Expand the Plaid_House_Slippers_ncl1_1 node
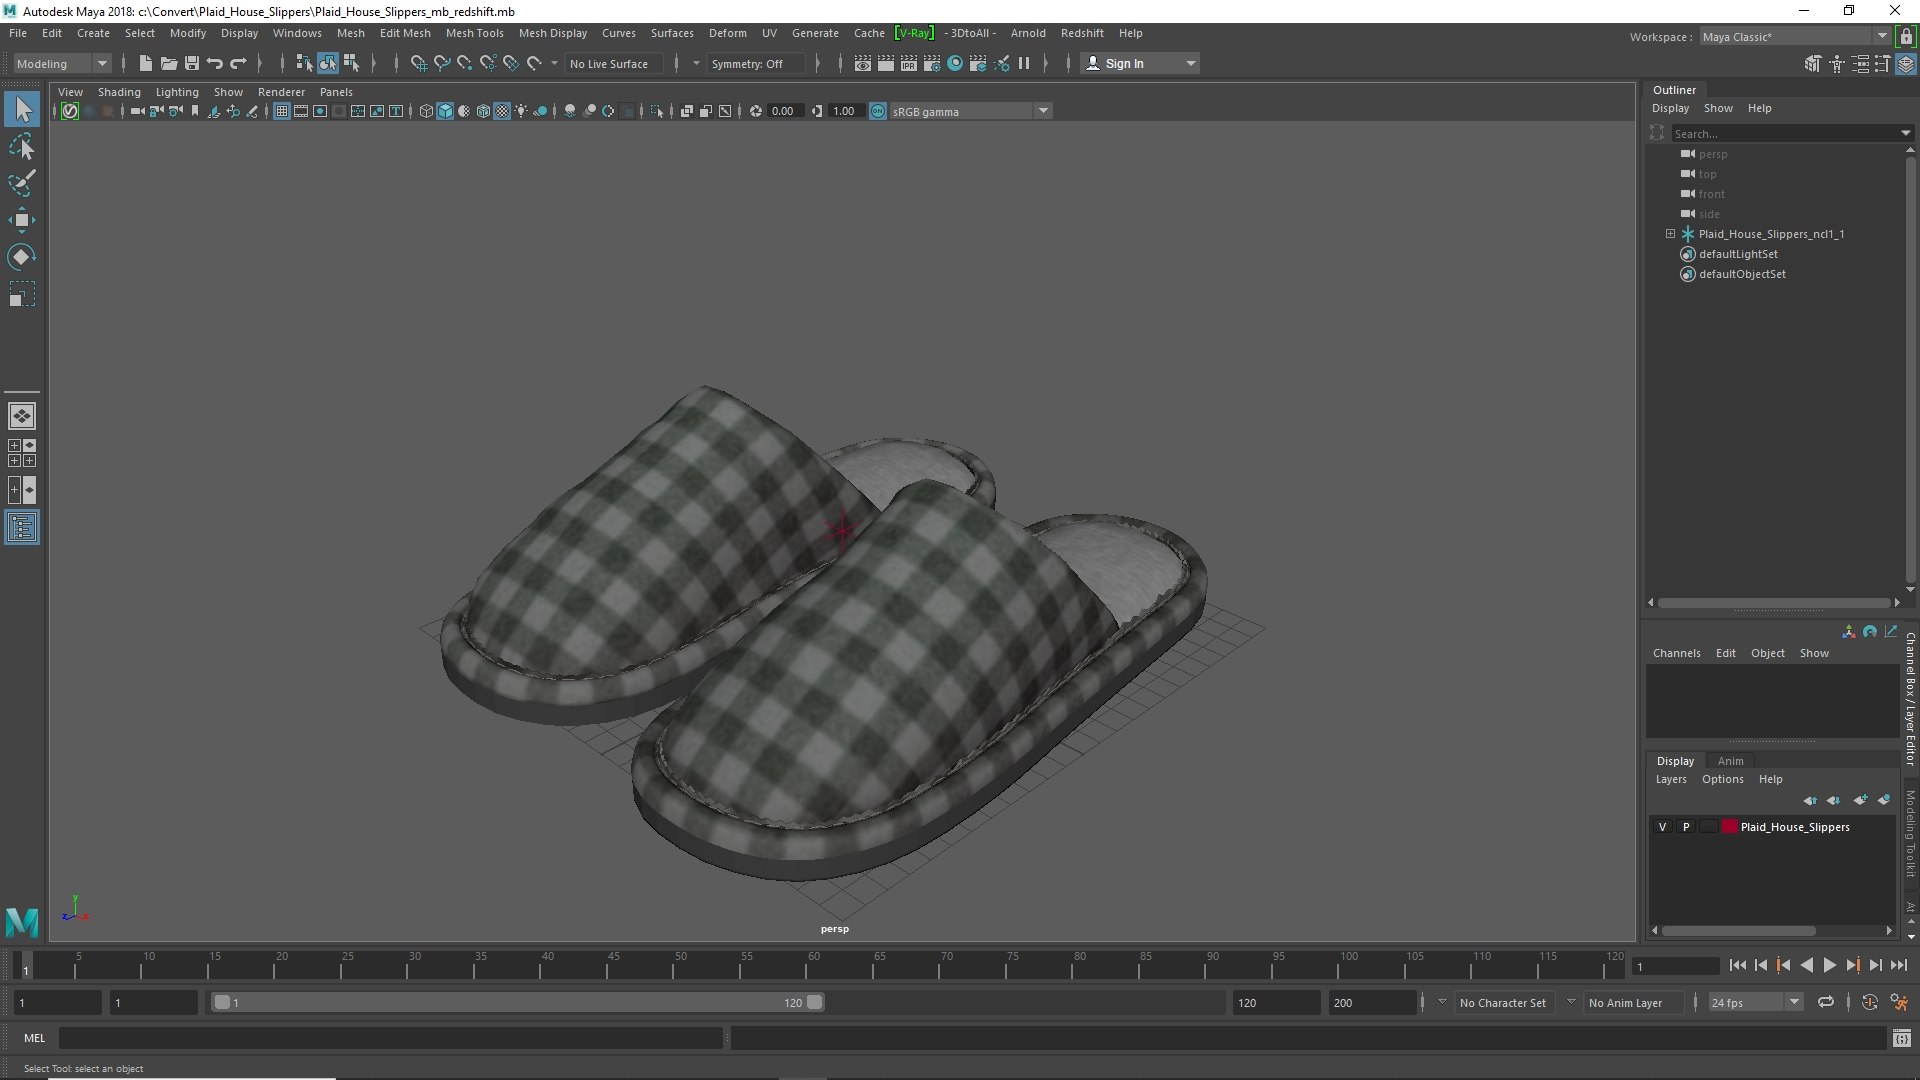This screenshot has width=1920, height=1080. (1670, 233)
